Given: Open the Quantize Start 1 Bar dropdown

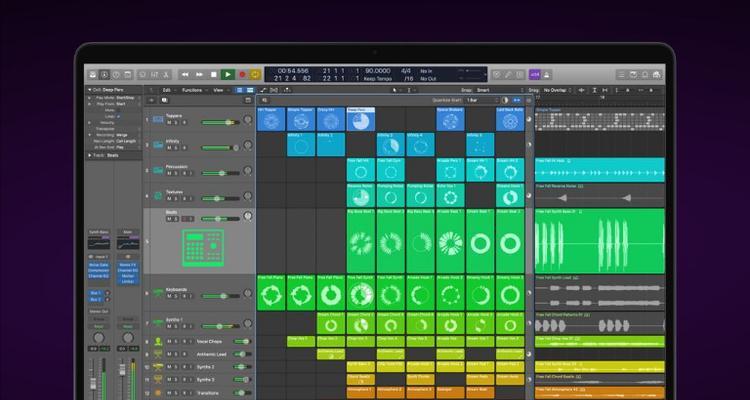Looking at the screenshot, I should (482, 100).
